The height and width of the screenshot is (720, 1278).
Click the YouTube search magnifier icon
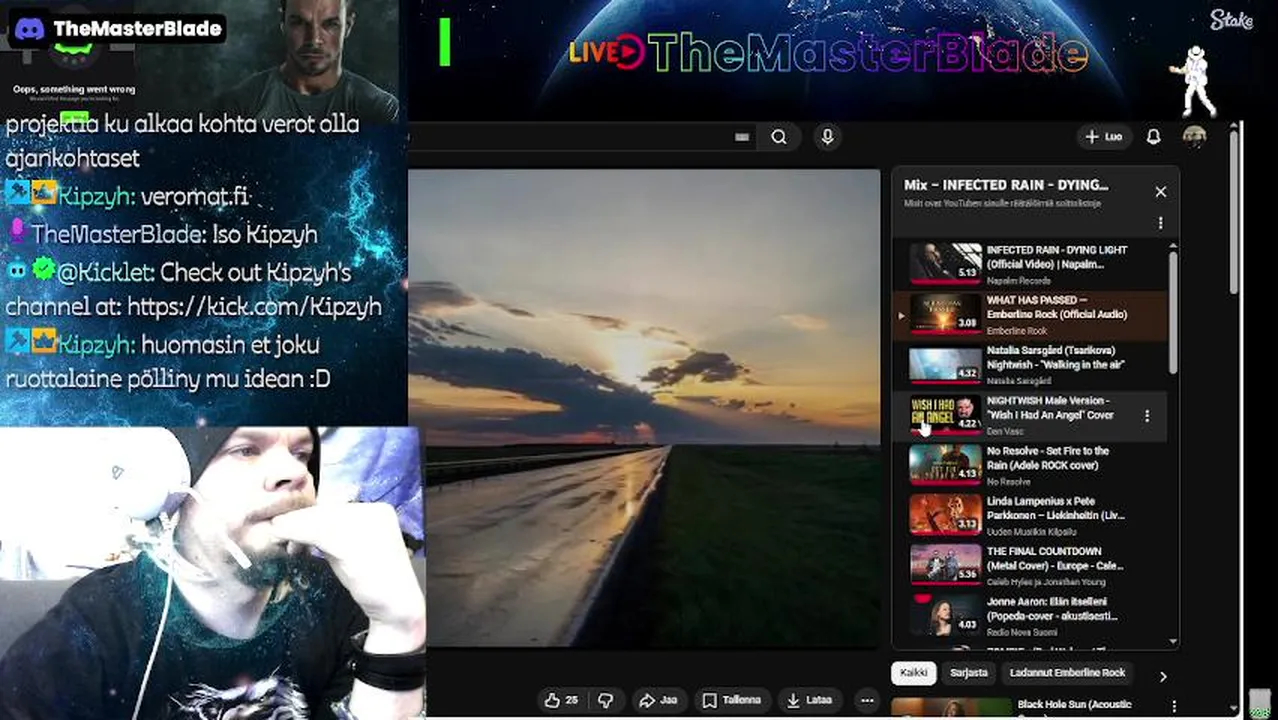[779, 137]
